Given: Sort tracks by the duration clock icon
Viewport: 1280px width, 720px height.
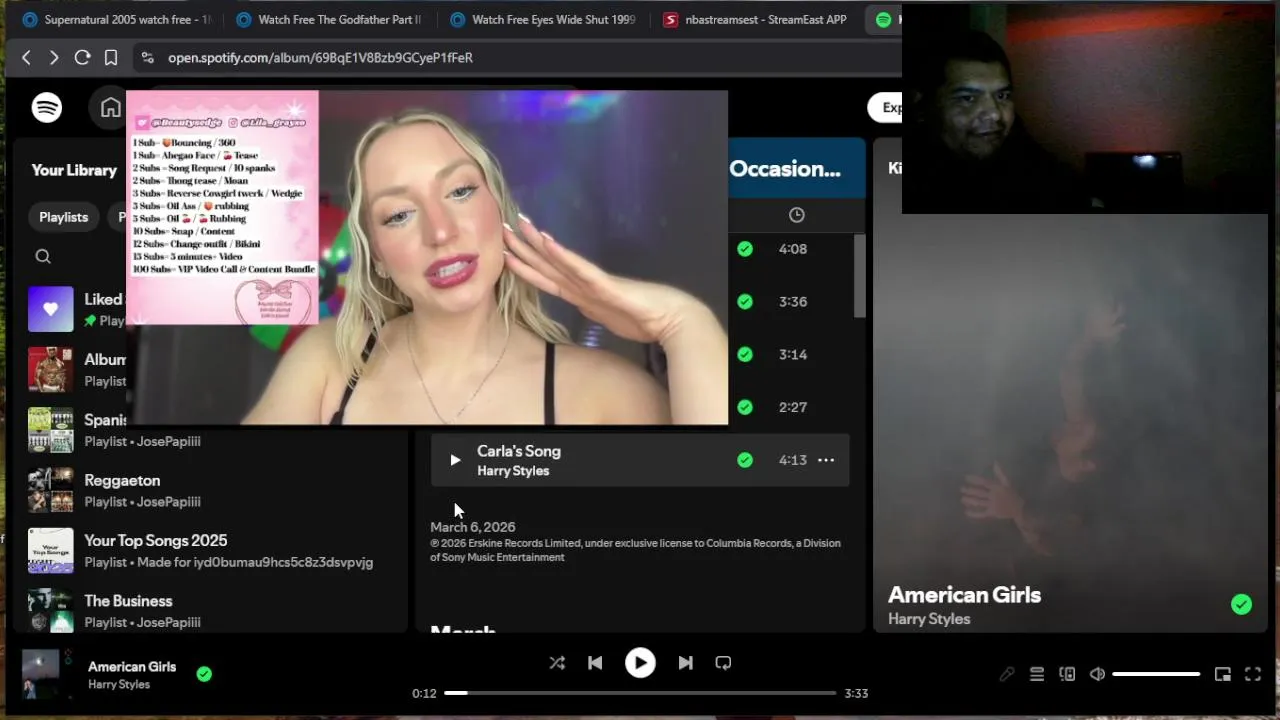Looking at the screenshot, I should pyautogui.click(x=796, y=215).
